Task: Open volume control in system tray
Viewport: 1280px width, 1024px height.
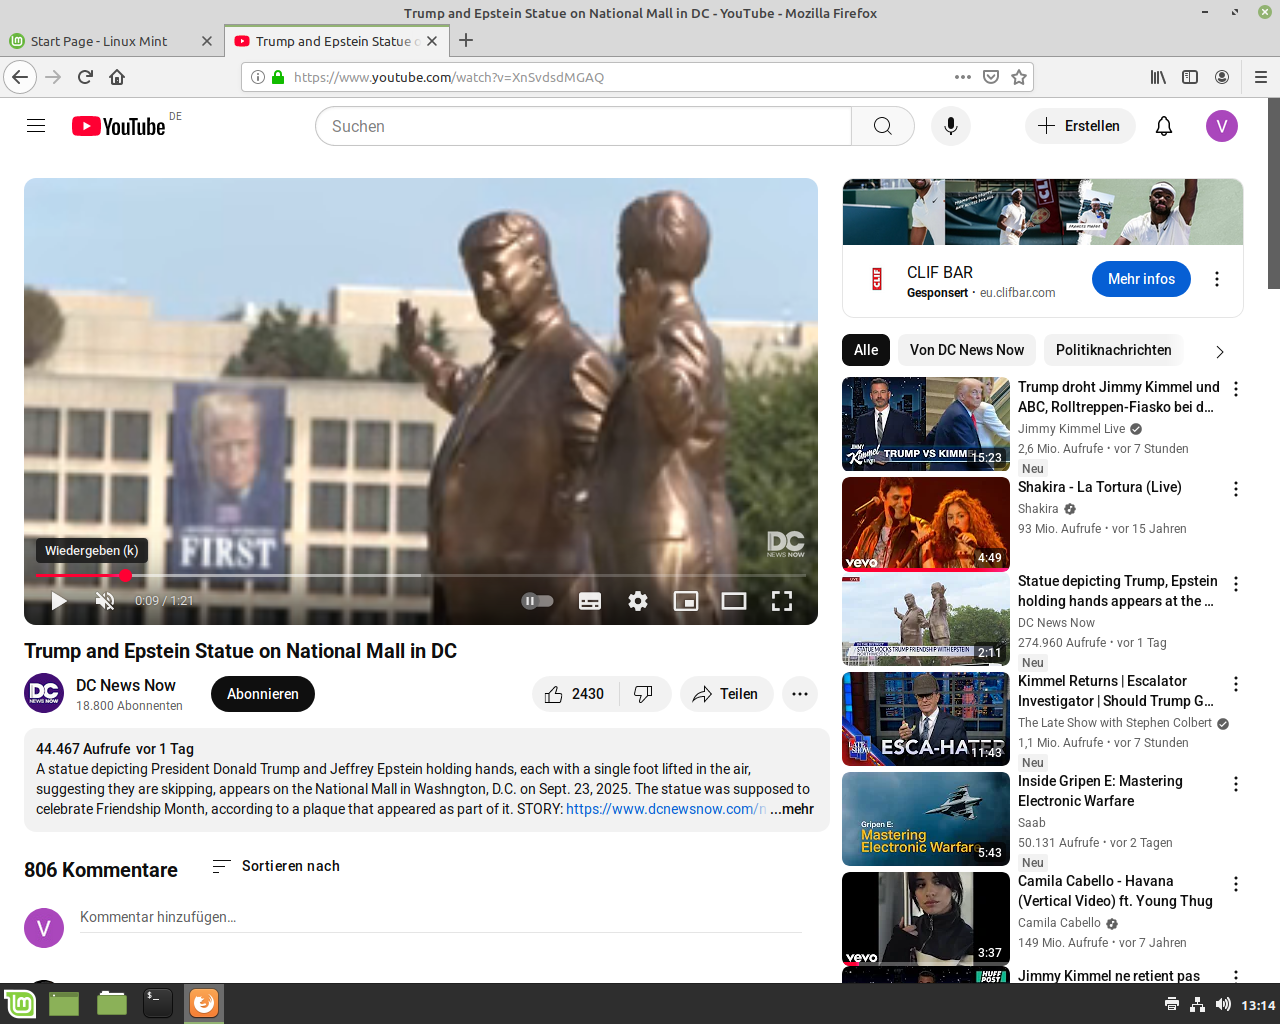Action: point(1223,1004)
